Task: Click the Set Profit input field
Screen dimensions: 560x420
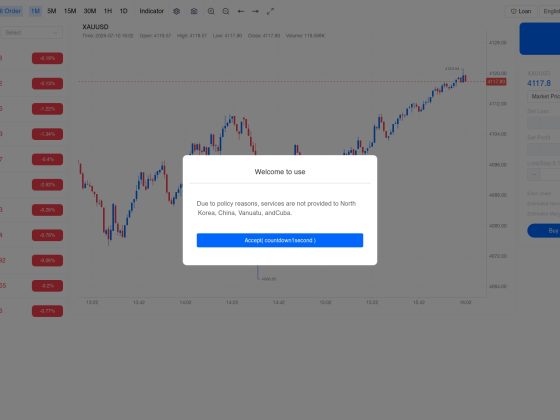Action: point(544,149)
